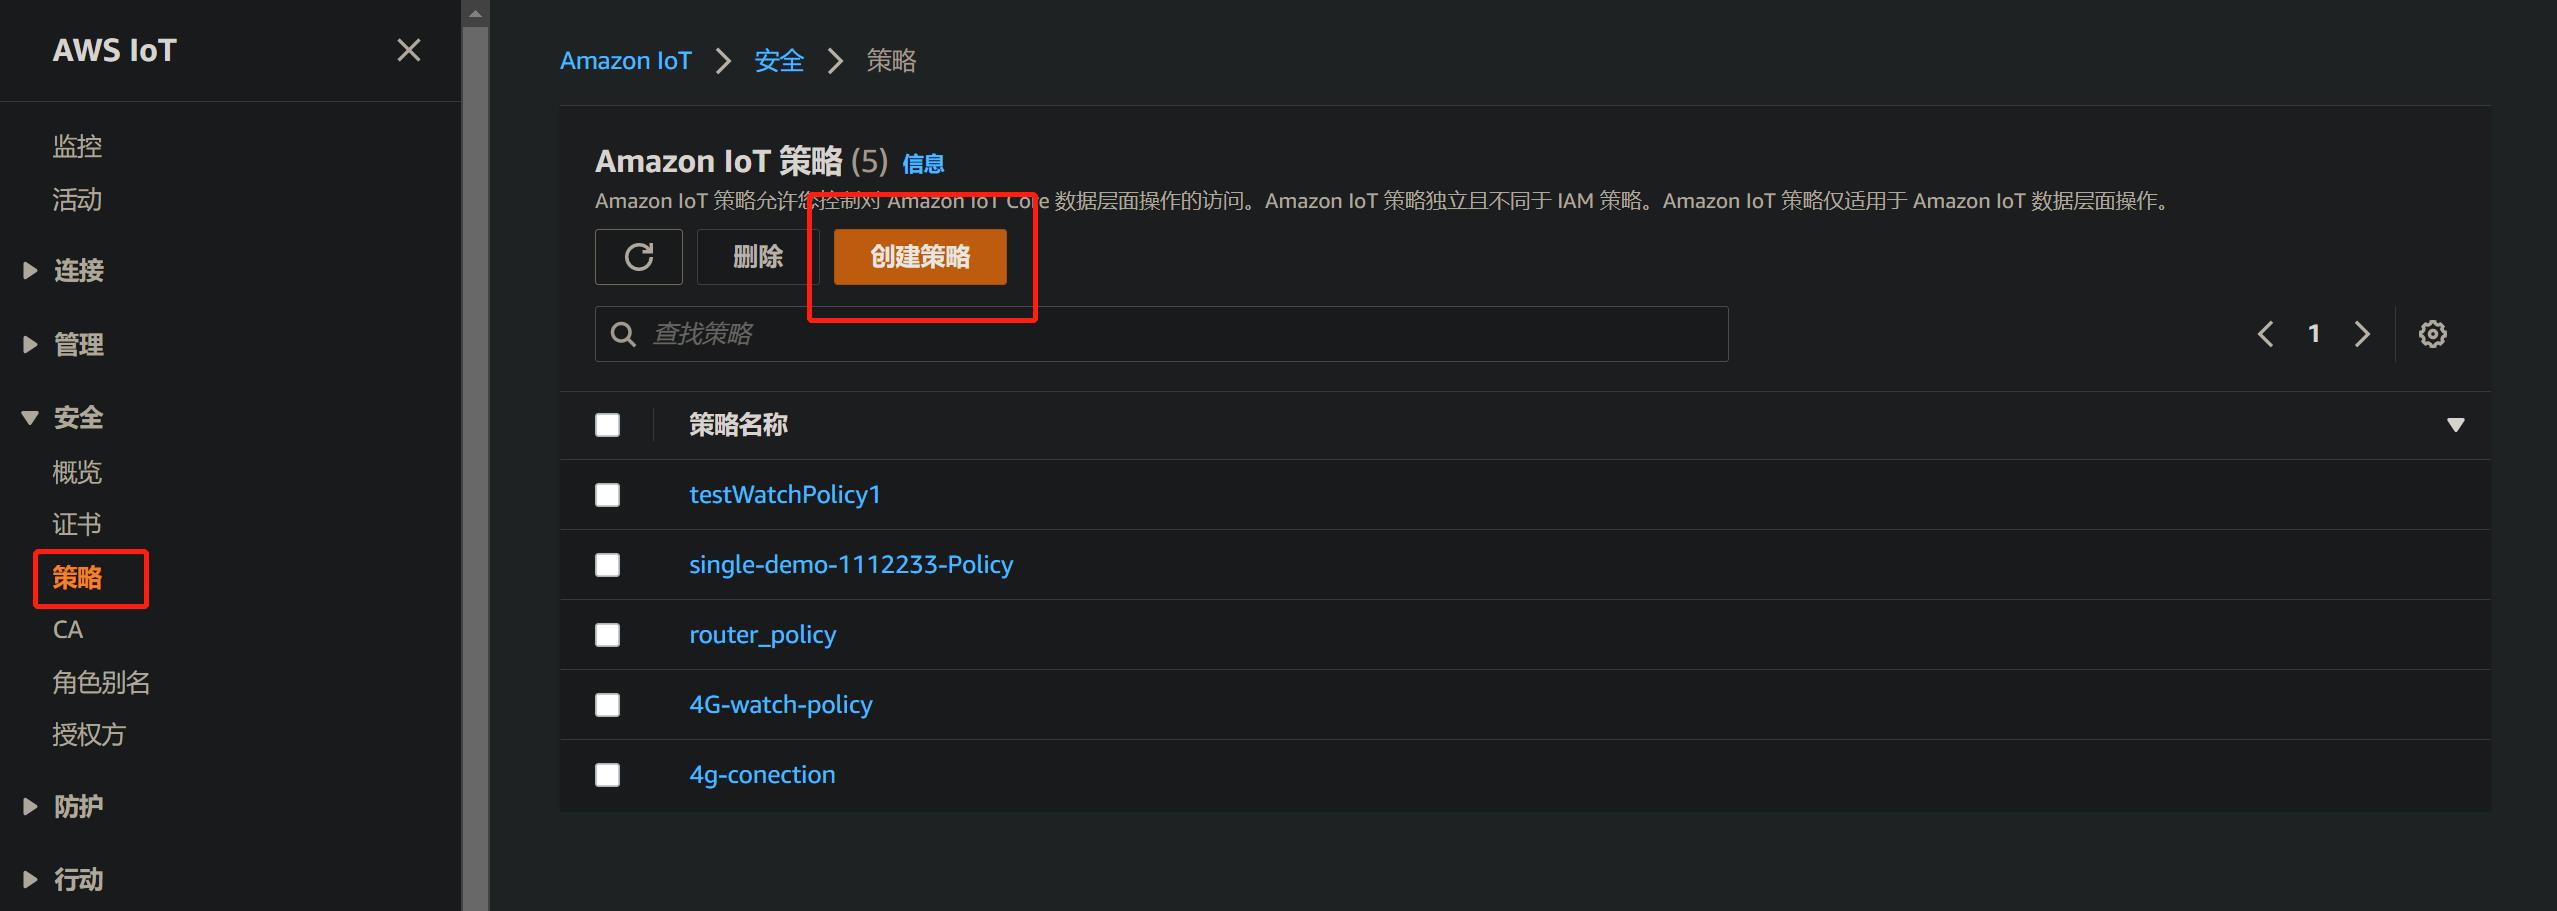This screenshot has width=2557, height=911.
Task: Check the testWatchPolicy1 row checkbox
Action: [x=607, y=495]
